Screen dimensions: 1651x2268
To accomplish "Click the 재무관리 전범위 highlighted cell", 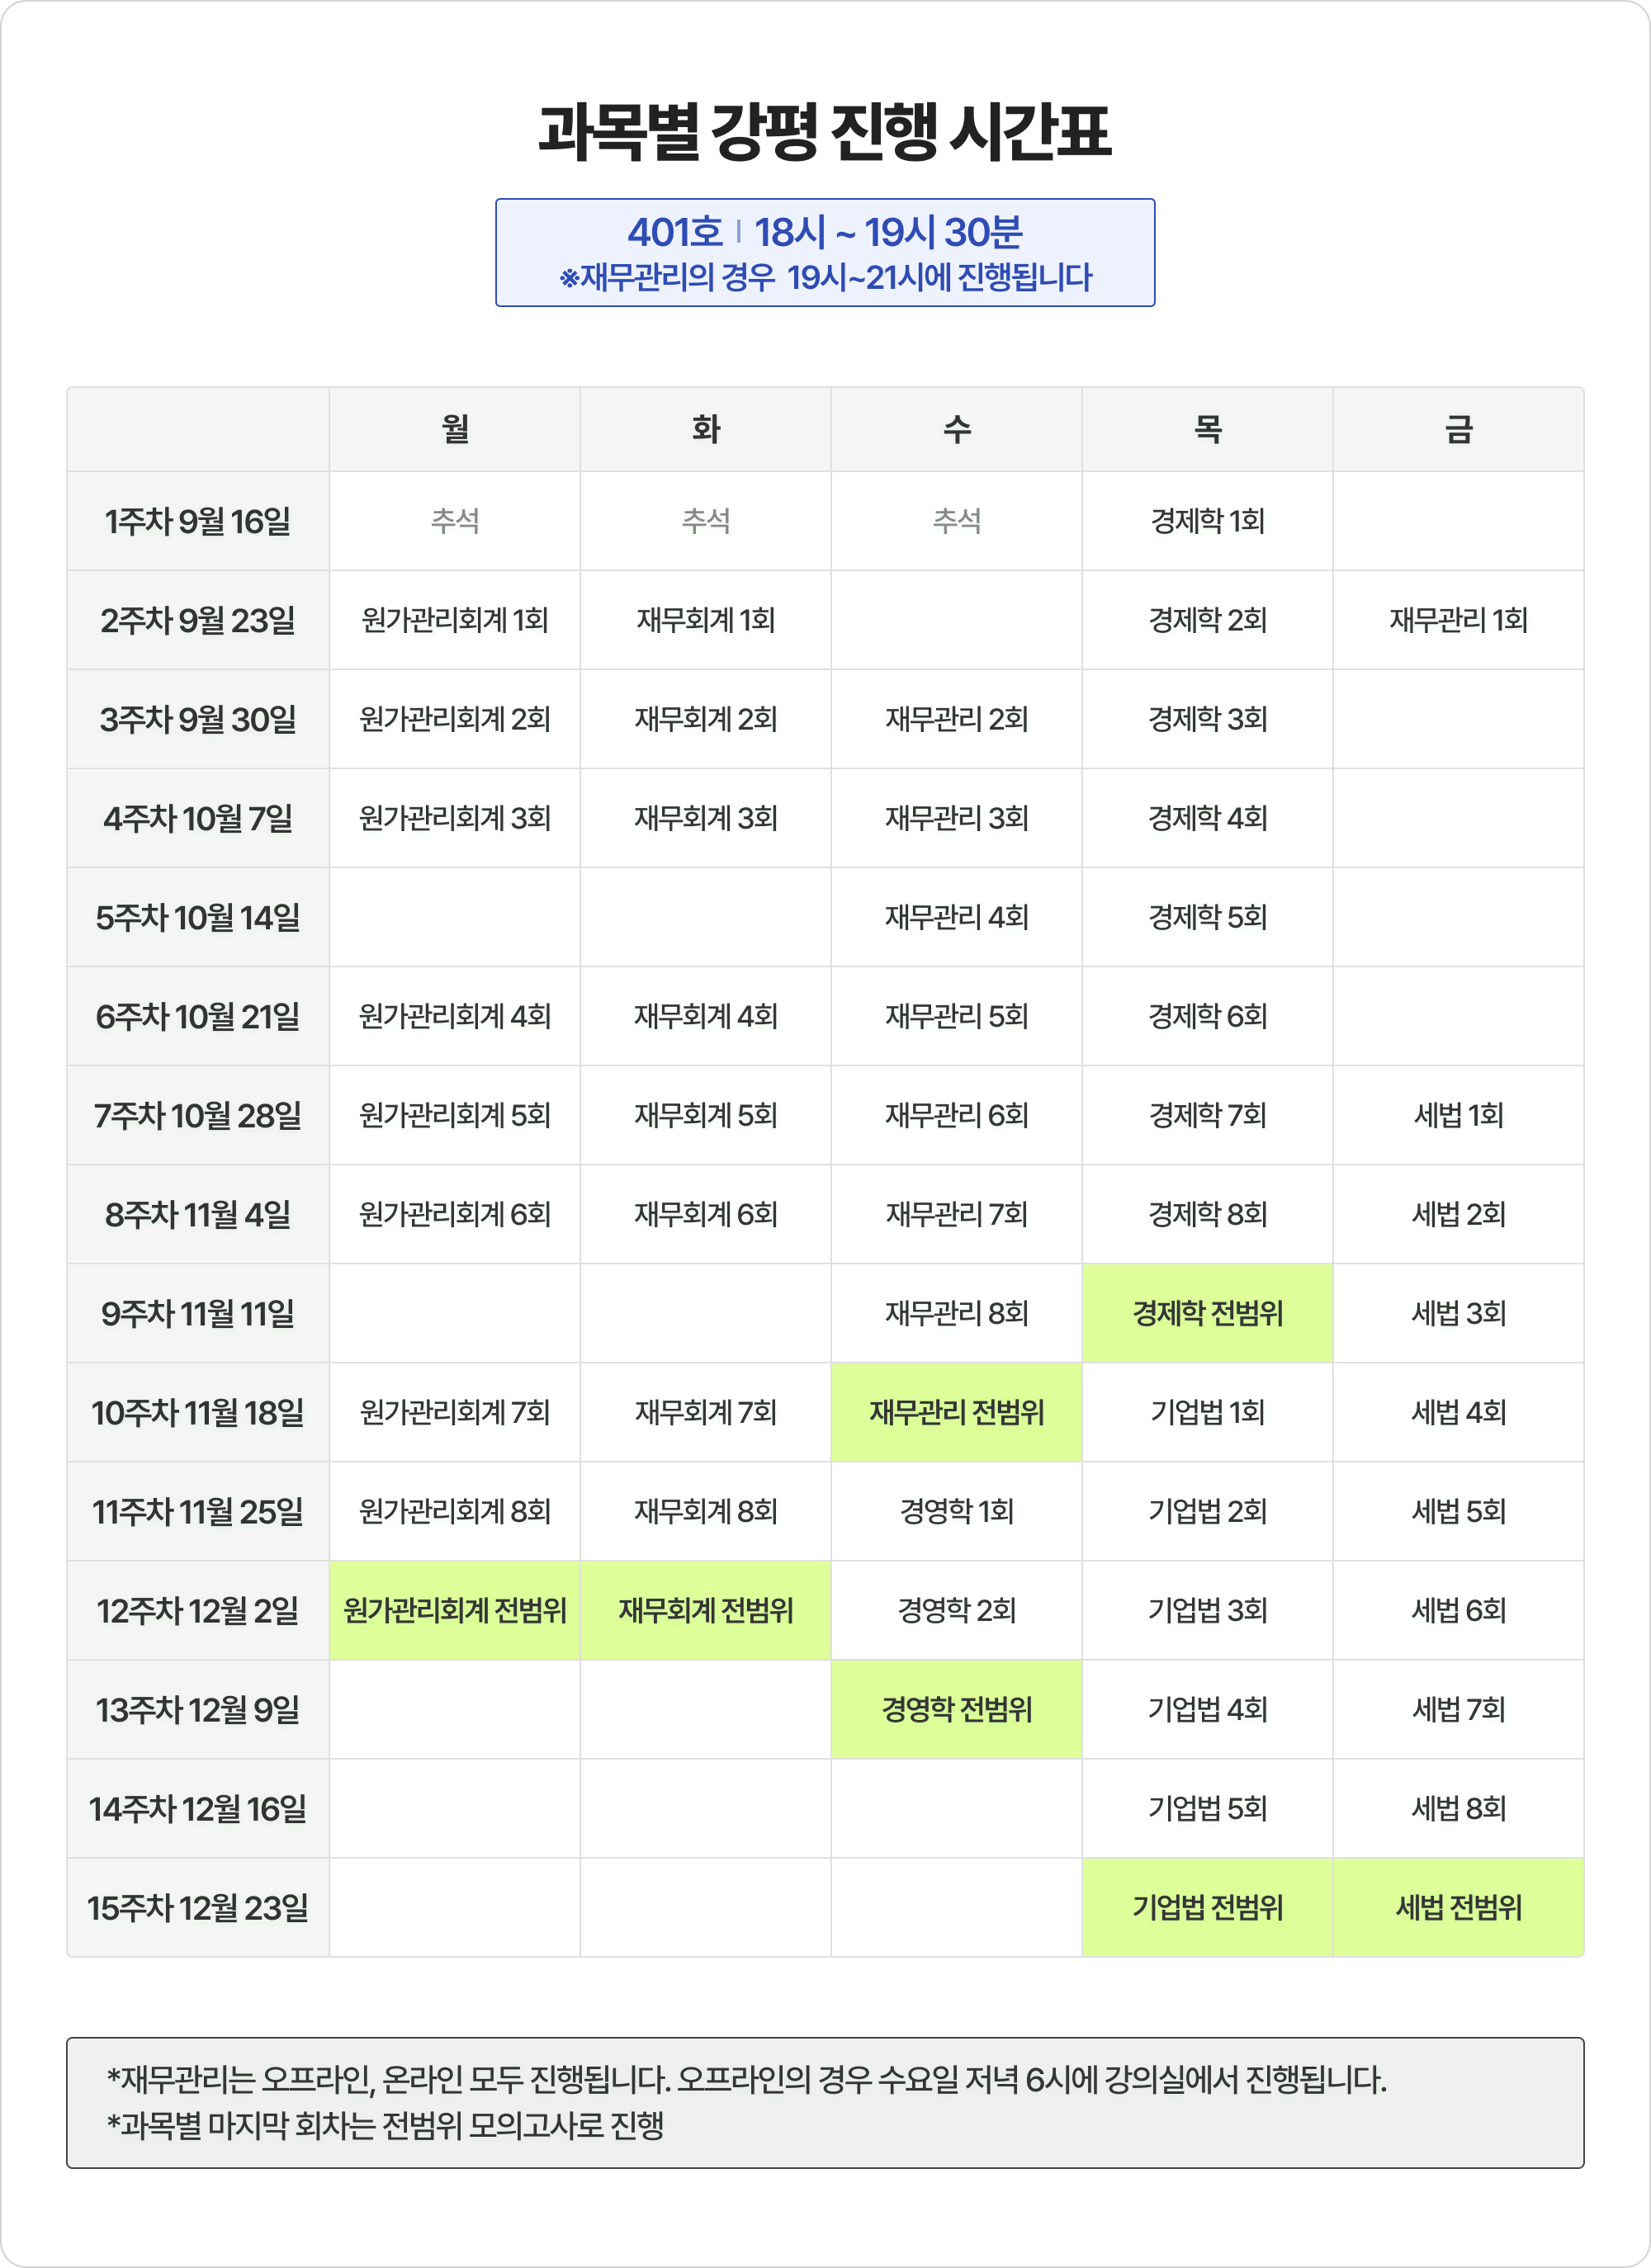I will click(956, 1412).
